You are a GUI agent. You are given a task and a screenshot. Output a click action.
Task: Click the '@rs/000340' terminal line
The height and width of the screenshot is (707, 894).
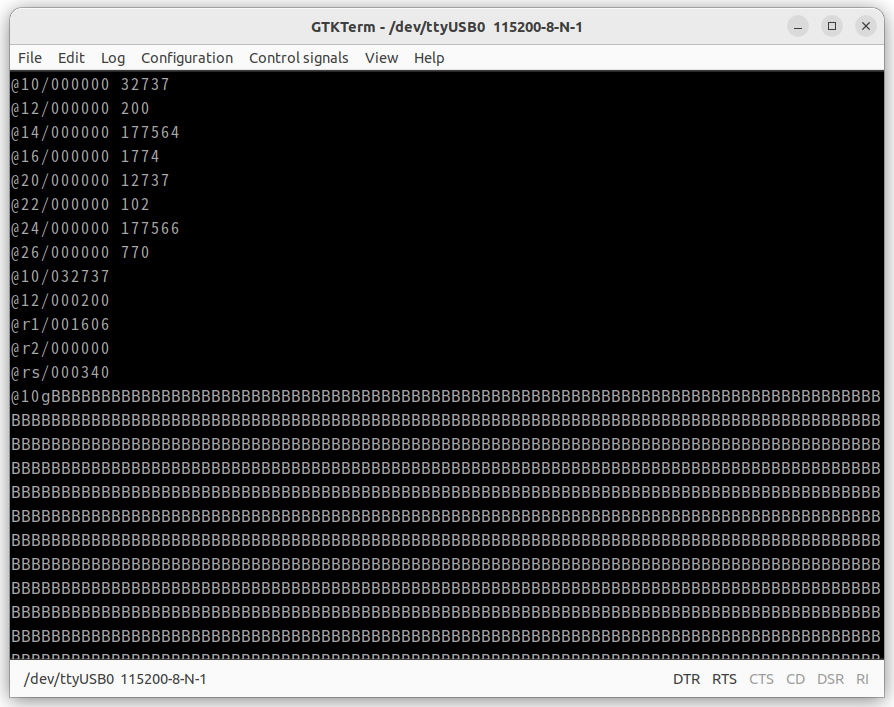pyautogui.click(x=61, y=372)
